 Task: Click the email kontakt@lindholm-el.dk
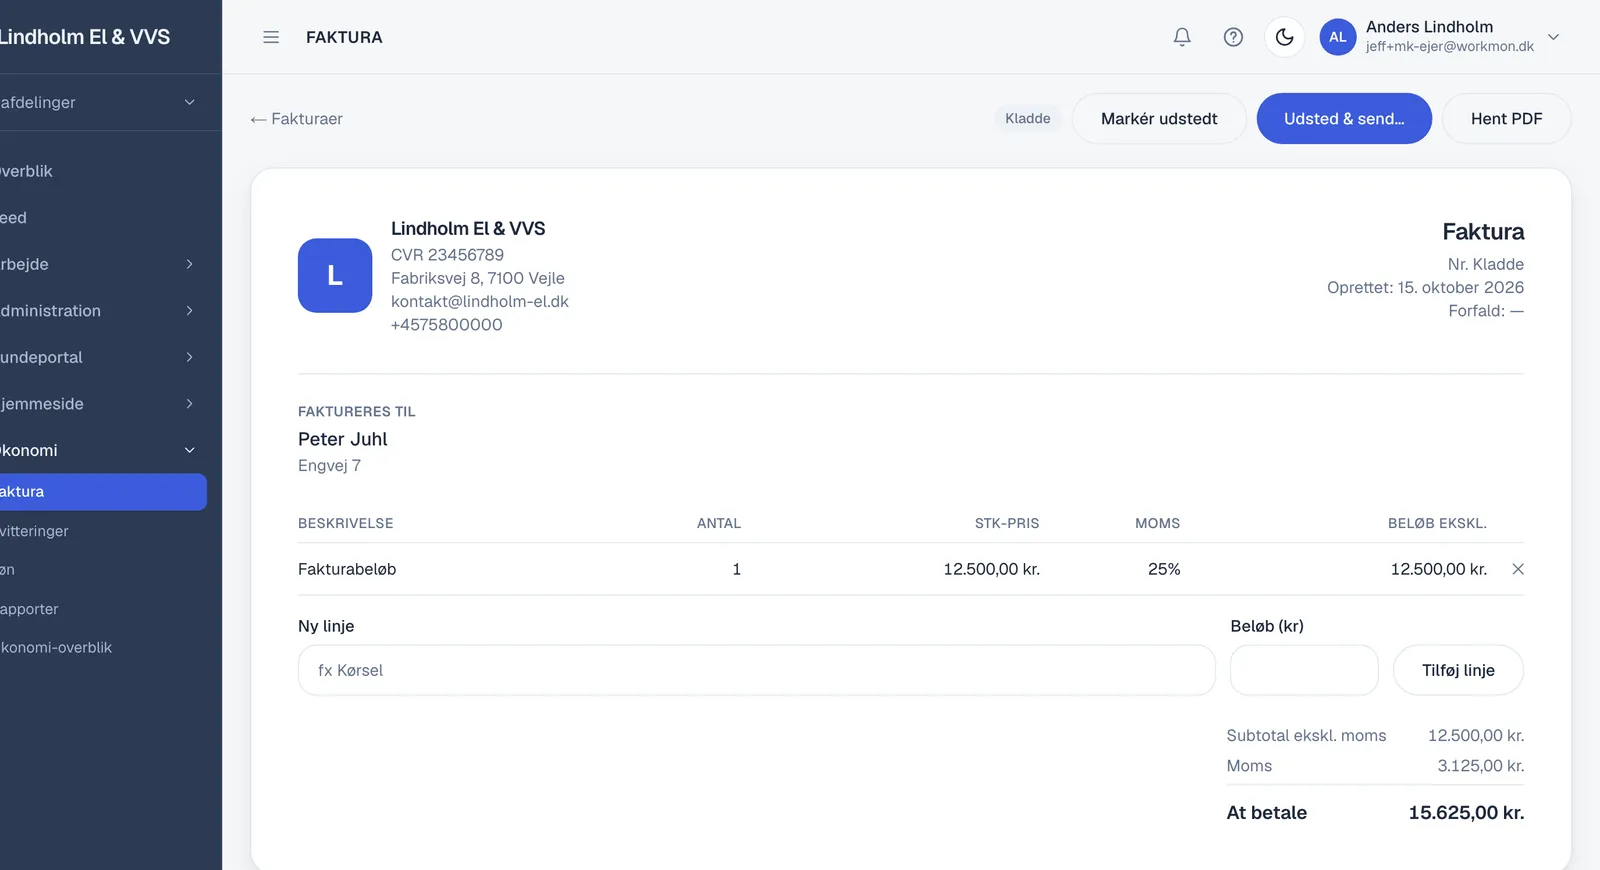click(x=479, y=301)
